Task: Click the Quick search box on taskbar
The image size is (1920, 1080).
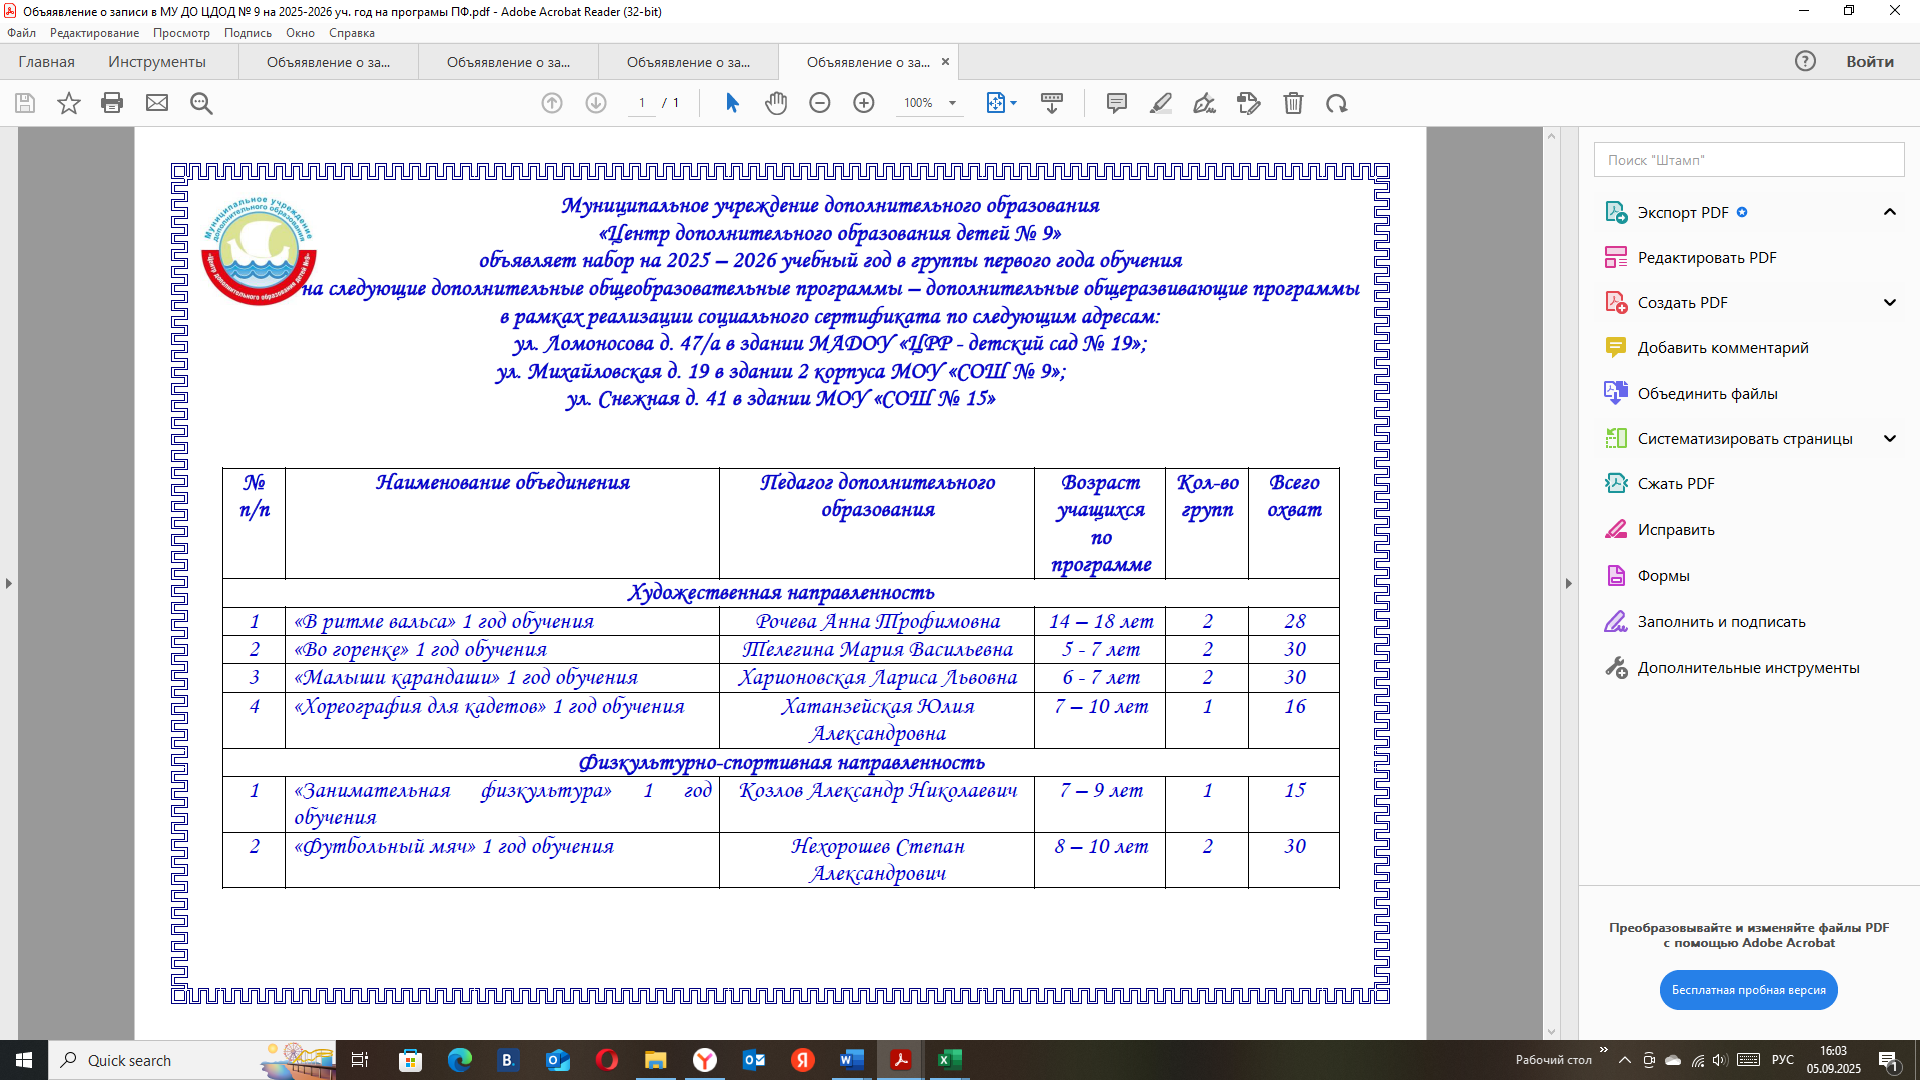Action: (x=192, y=1060)
